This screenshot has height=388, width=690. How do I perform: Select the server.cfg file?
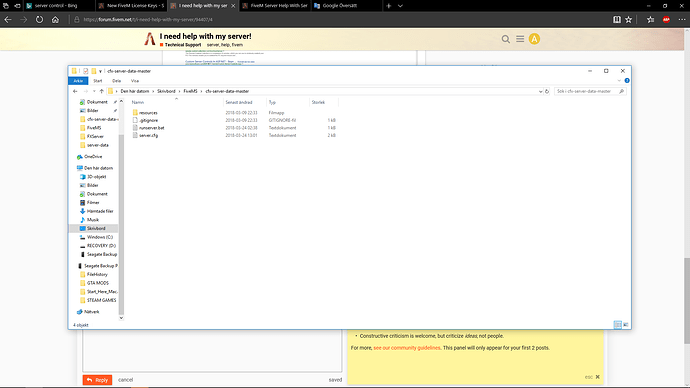point(148,135)
